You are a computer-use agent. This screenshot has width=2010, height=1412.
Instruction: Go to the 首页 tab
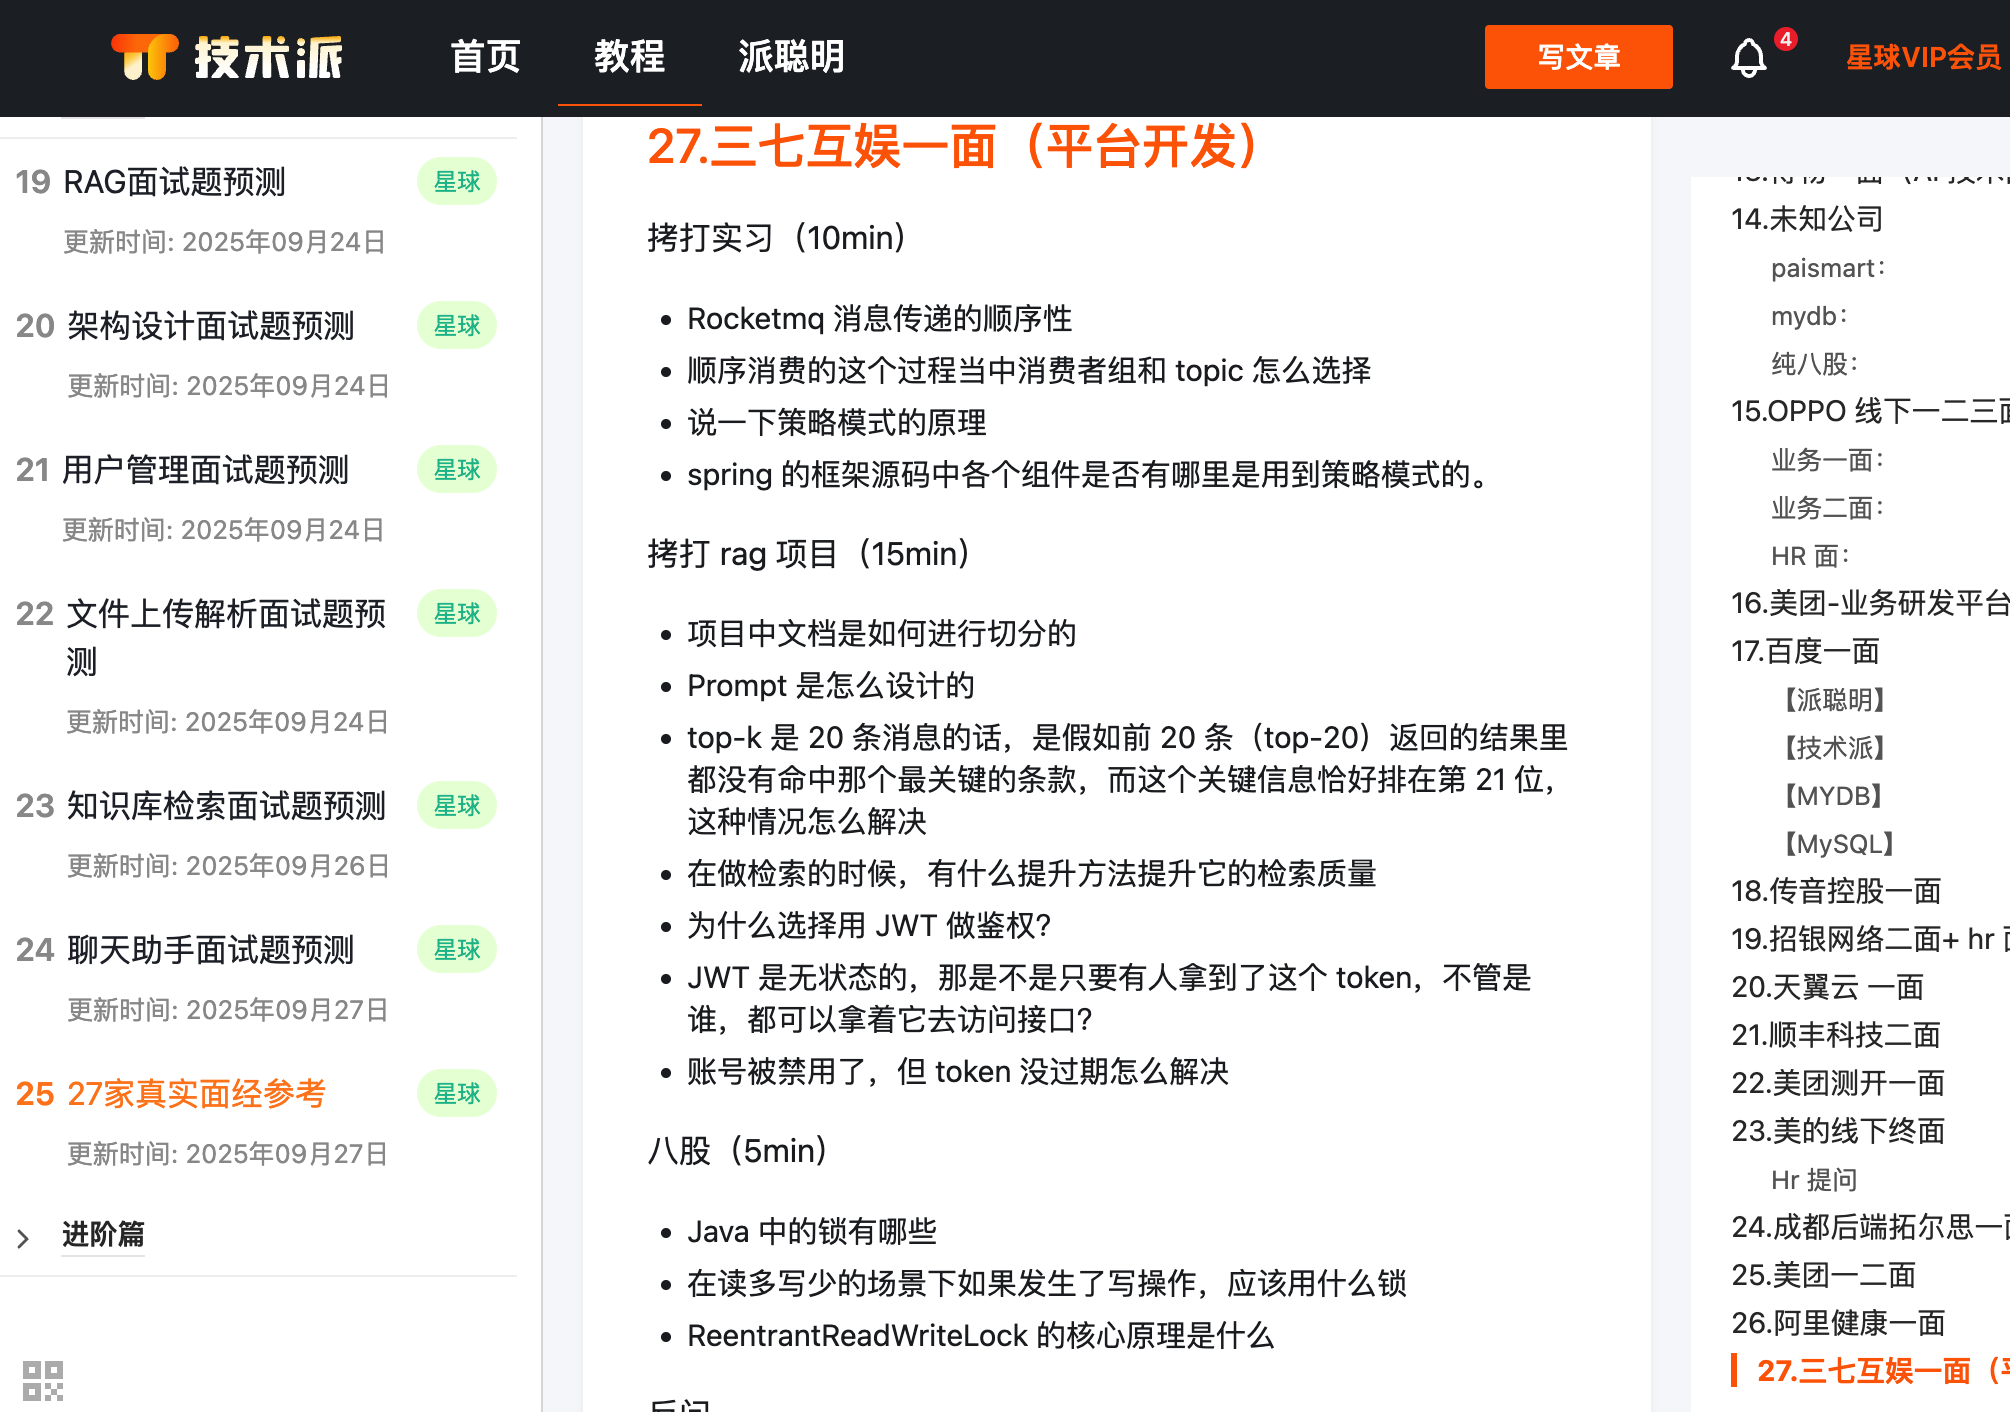(x=485, y=57)
